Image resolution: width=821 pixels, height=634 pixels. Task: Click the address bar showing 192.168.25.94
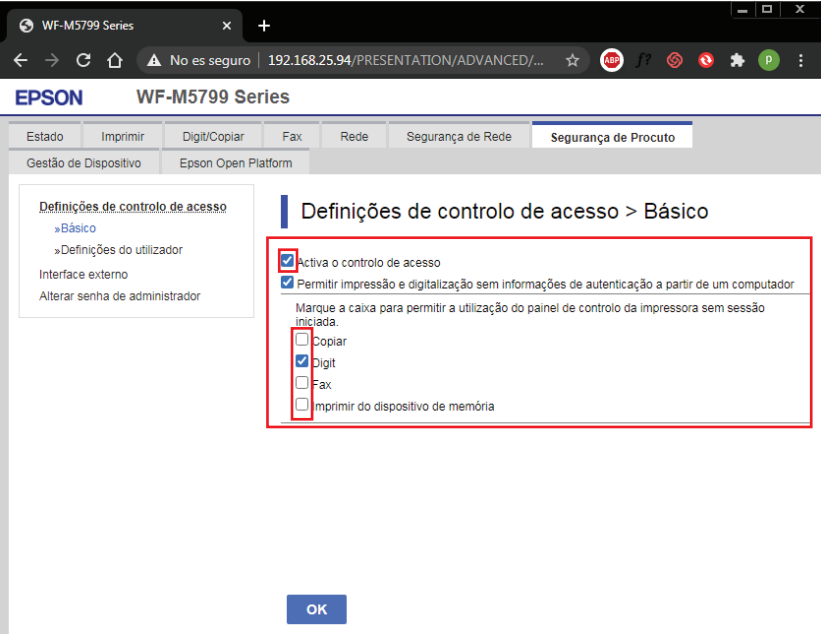(x=405, y=60)
